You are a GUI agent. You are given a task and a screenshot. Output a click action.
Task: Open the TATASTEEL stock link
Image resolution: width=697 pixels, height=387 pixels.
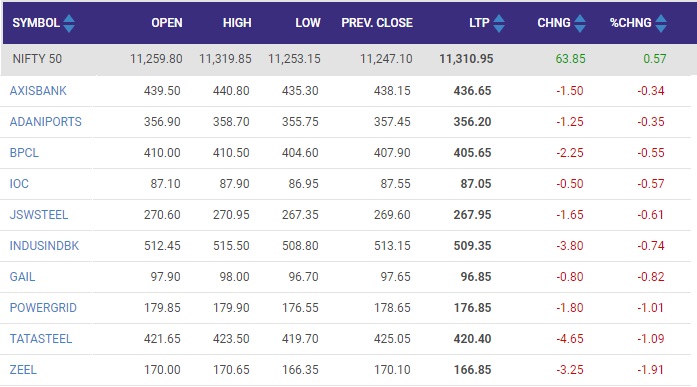click(x=41, y=339)
